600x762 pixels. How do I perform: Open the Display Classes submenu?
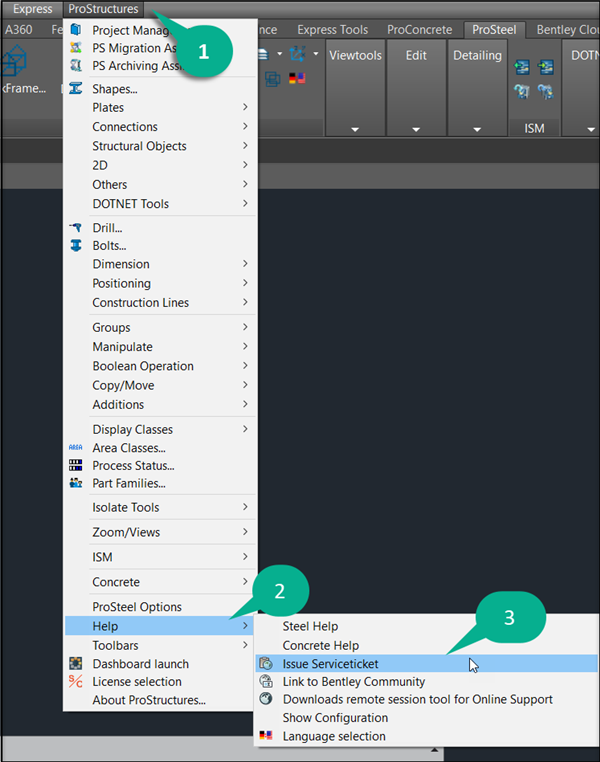pyautogui.click(x=160, y=429)
